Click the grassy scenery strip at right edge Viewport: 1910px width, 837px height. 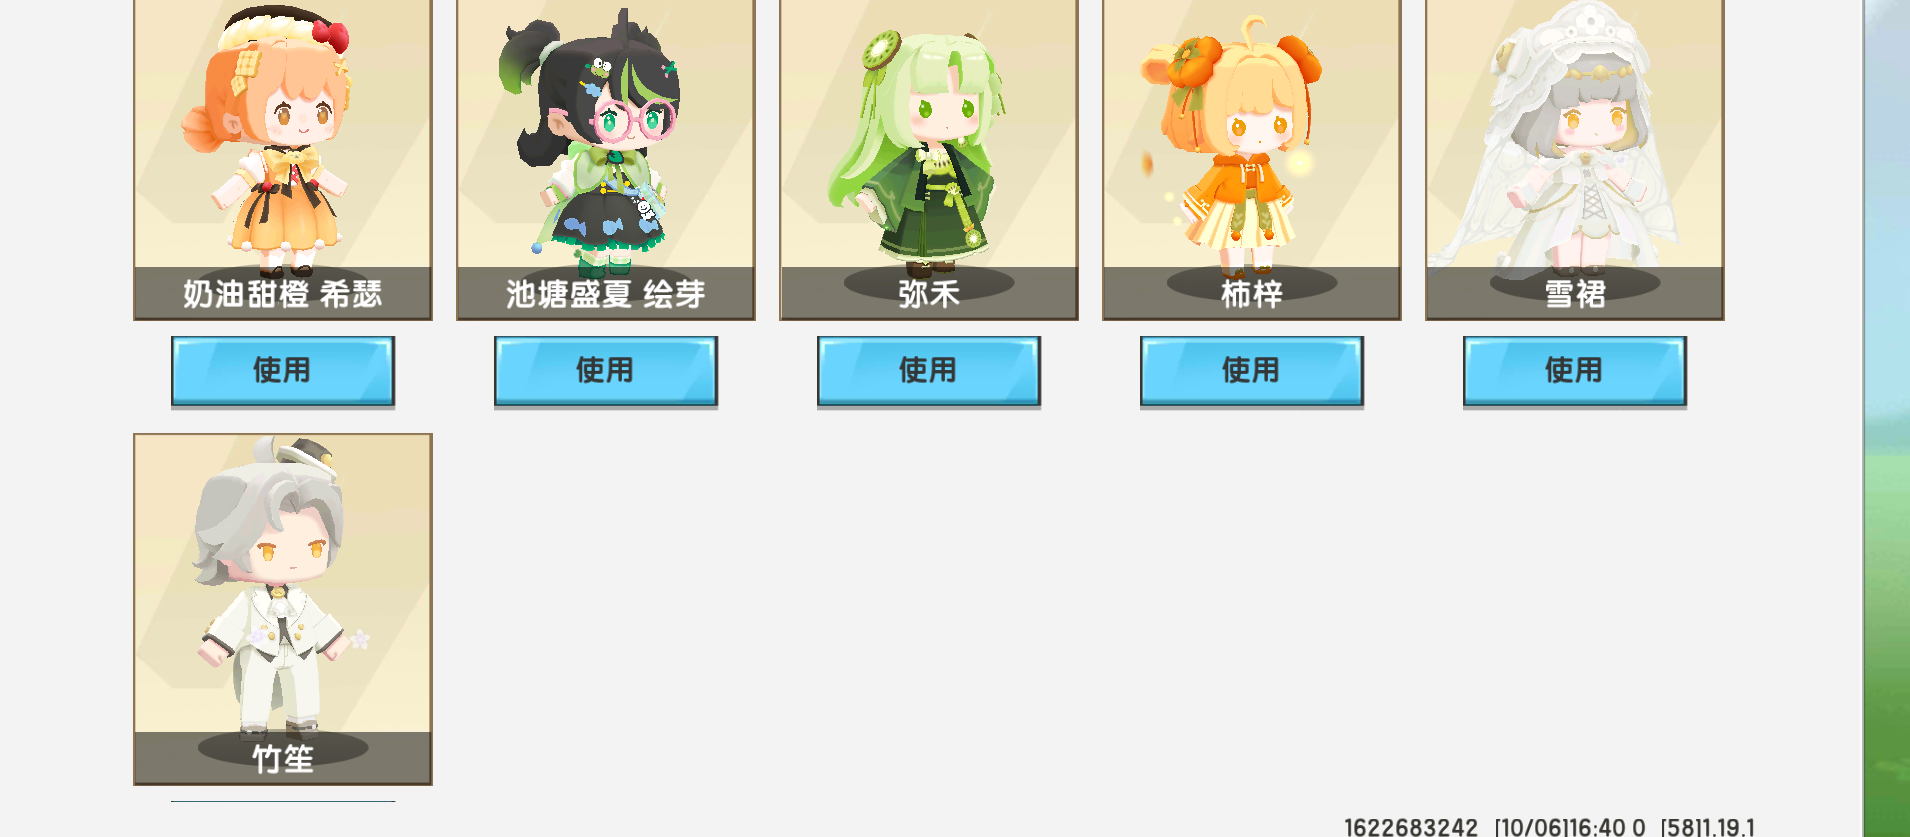[1887, 418]
